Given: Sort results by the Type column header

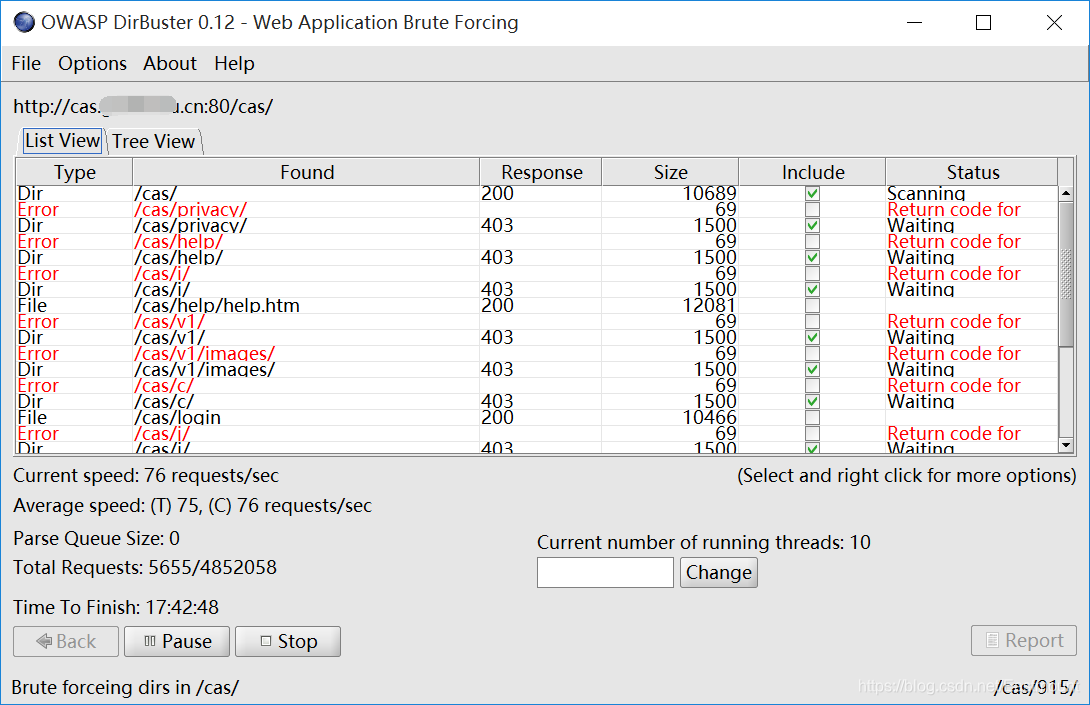Looking at the screenshot, I should [x=74, y=172].
